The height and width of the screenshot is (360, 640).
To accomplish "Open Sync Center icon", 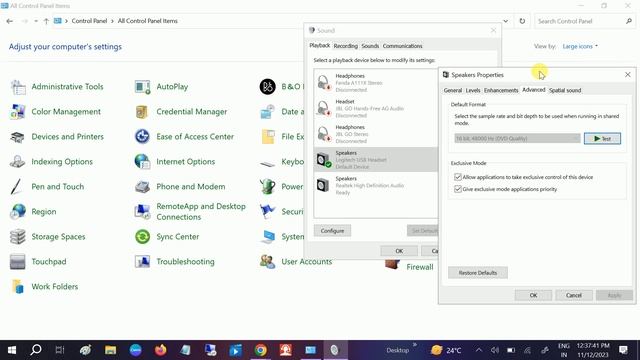I will point(142,237).
